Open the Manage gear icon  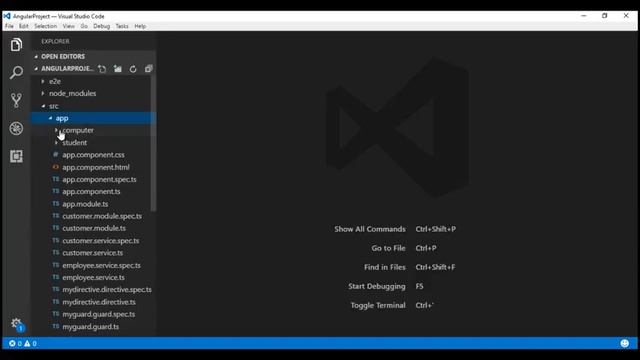pos(16,324)
